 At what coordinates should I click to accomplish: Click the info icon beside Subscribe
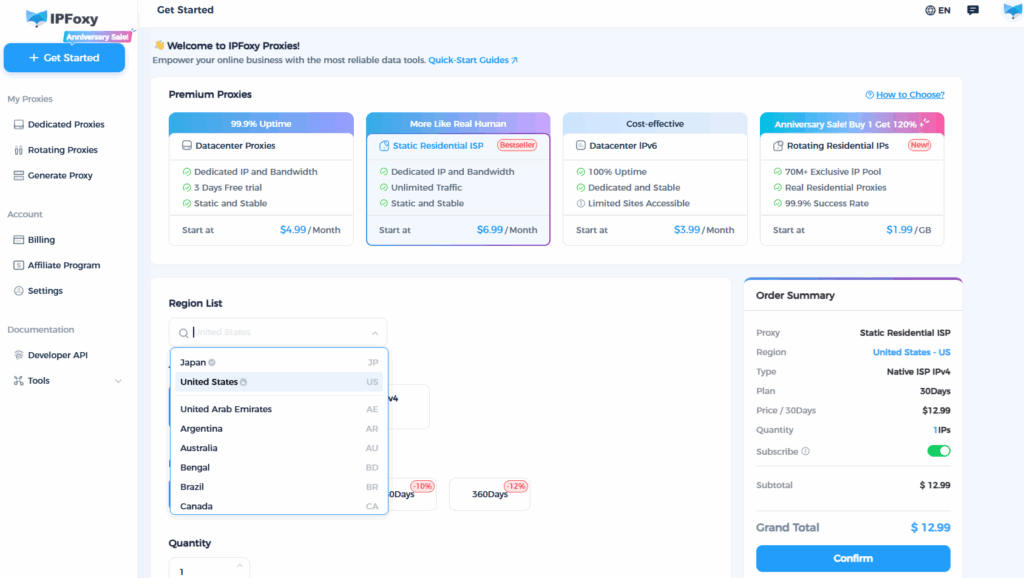806,452
